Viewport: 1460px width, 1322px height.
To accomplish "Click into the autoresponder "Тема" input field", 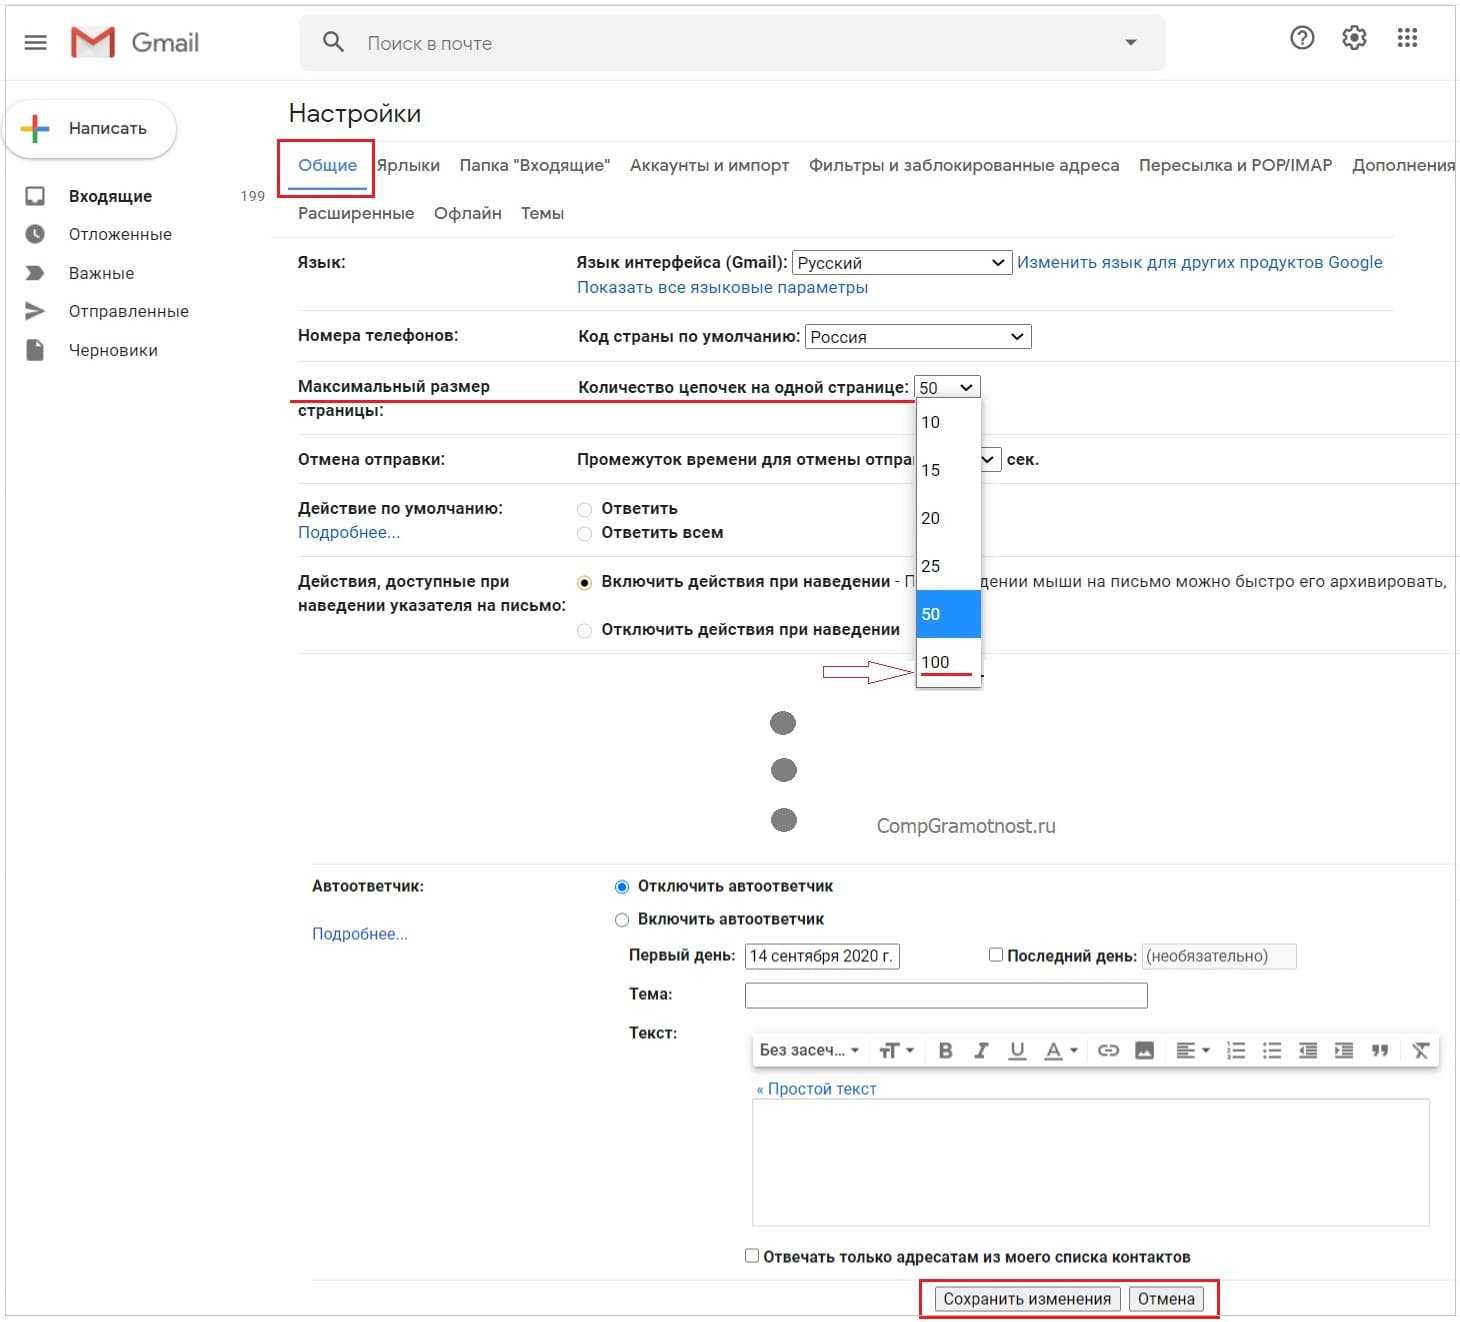I will pos(946,995).
